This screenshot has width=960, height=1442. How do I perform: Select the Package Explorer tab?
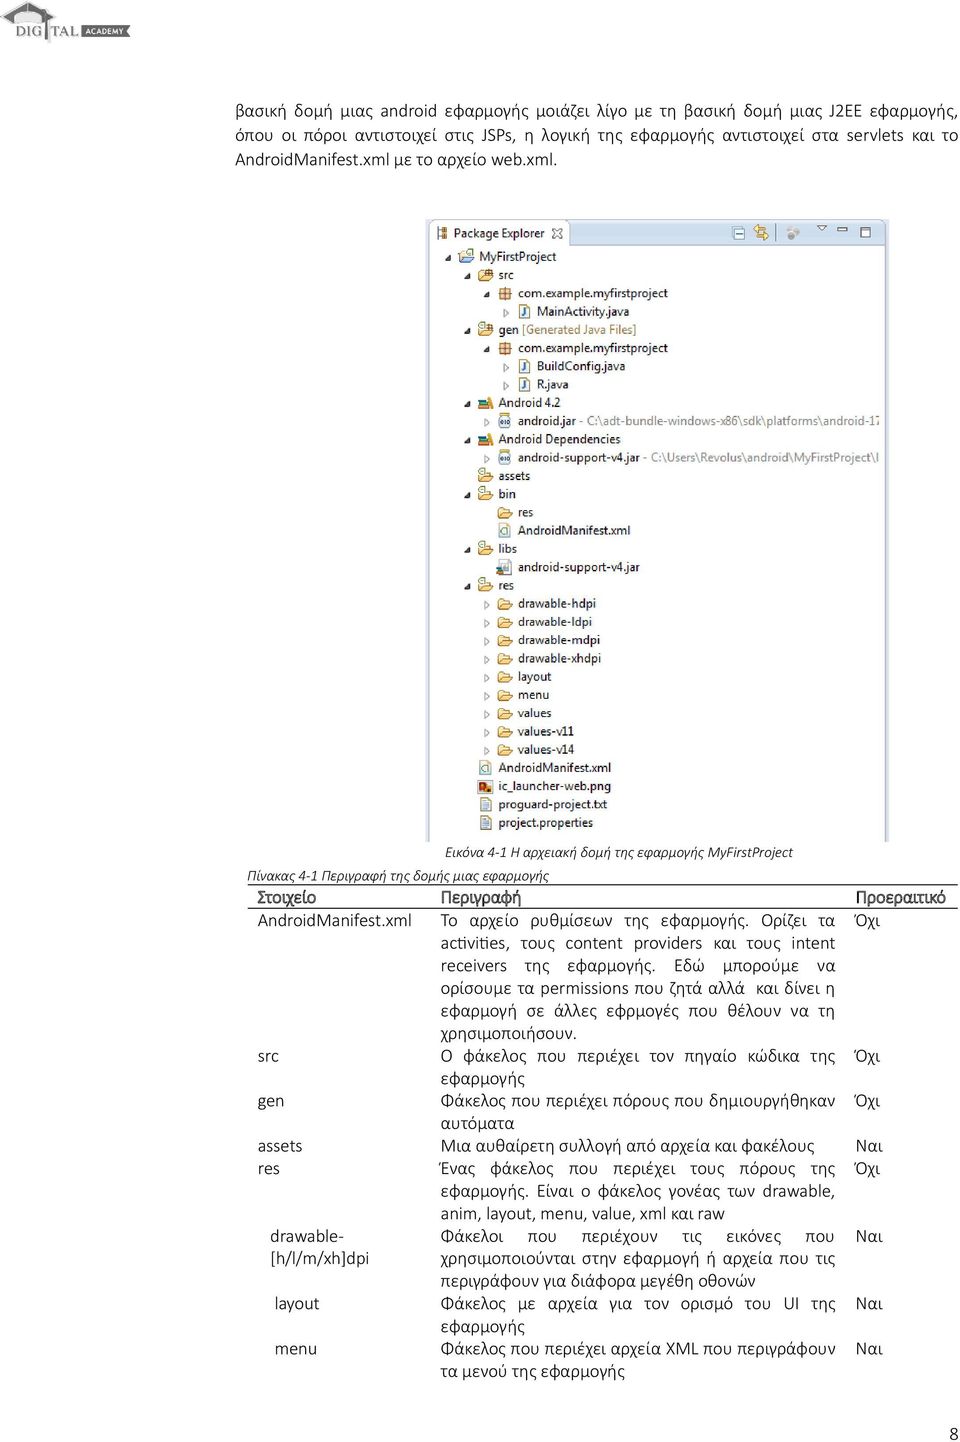(498, 233)
